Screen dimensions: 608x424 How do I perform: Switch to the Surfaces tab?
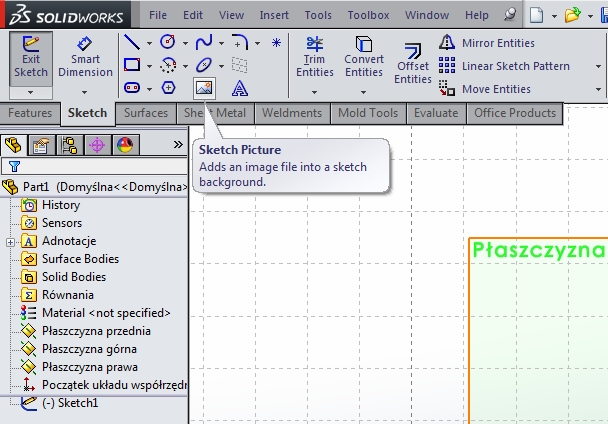146,113
